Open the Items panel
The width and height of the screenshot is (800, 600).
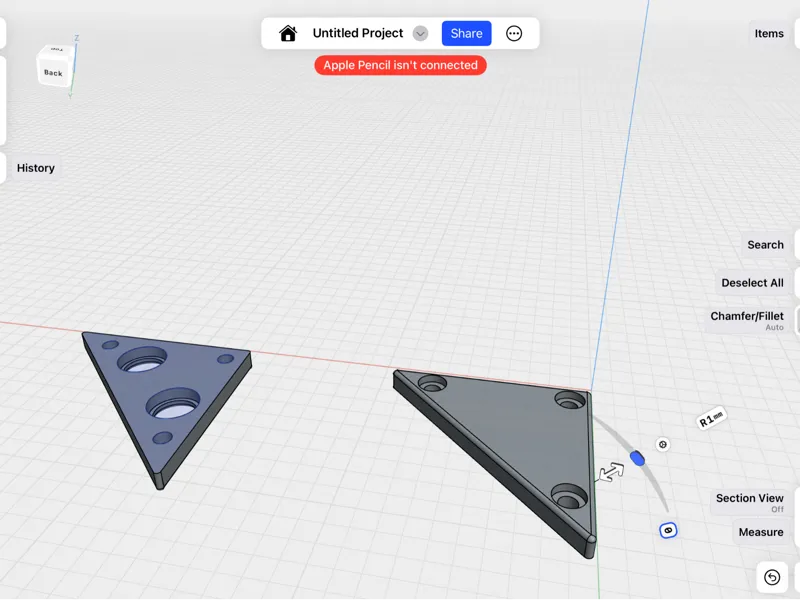click(x=769, y=34)
